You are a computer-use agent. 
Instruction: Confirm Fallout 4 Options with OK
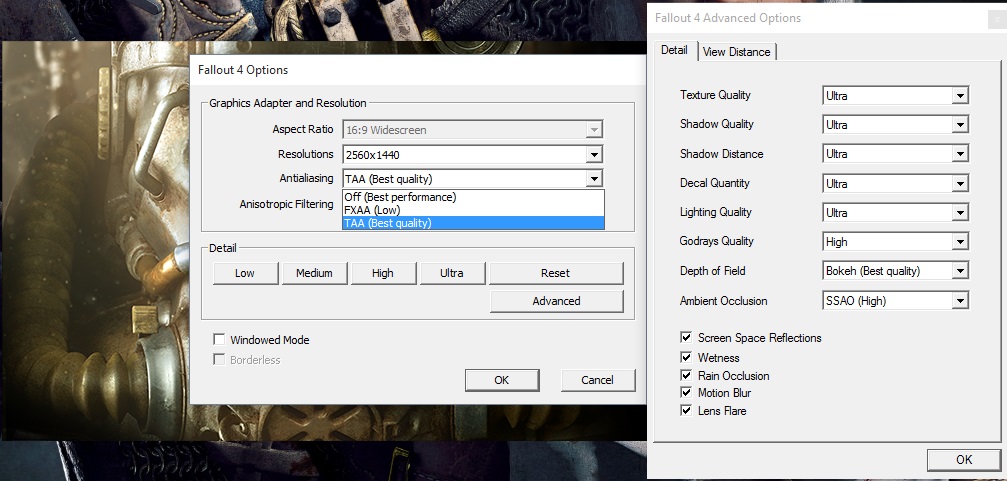coord(502,380)
